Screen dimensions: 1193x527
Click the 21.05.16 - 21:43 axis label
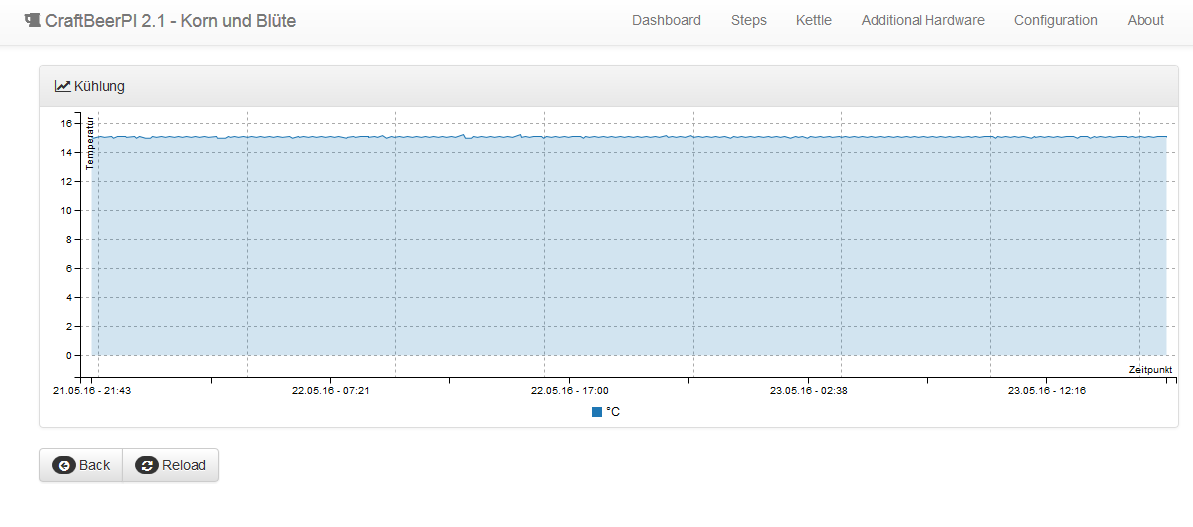(x=92, y=391)
